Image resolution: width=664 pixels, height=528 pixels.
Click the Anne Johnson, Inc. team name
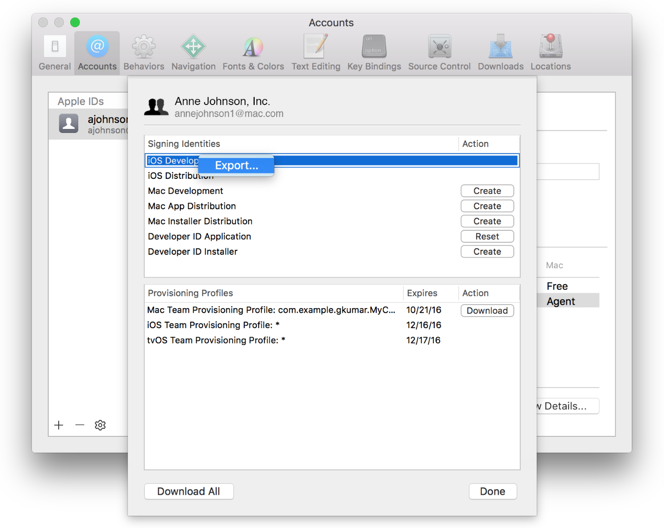[x=222, y=101]
